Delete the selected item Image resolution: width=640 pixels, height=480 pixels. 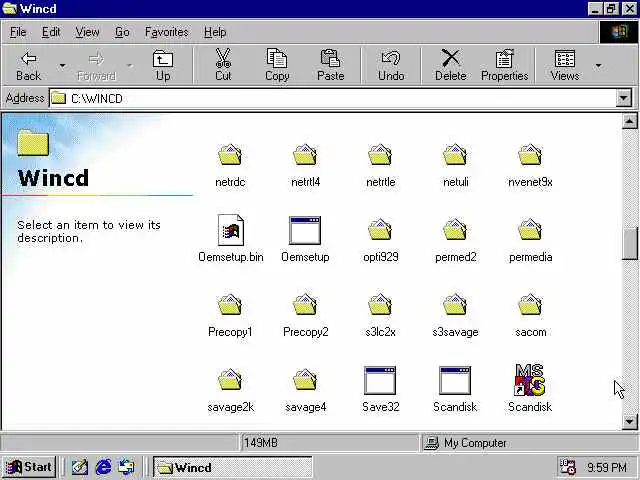(x=451, y=65)
